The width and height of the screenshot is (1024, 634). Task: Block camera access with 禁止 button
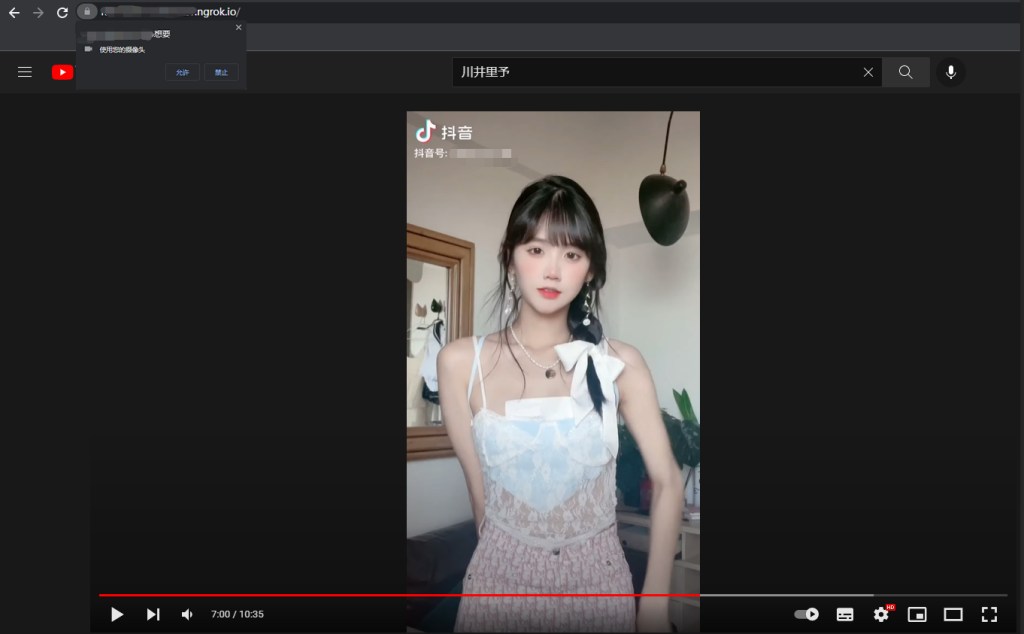pos(221,72)
